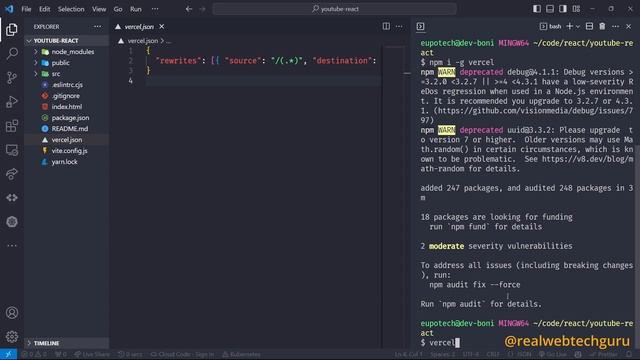Expand the Timeline section
Screen dimensions: 640x360
click(x=67, y=343)
